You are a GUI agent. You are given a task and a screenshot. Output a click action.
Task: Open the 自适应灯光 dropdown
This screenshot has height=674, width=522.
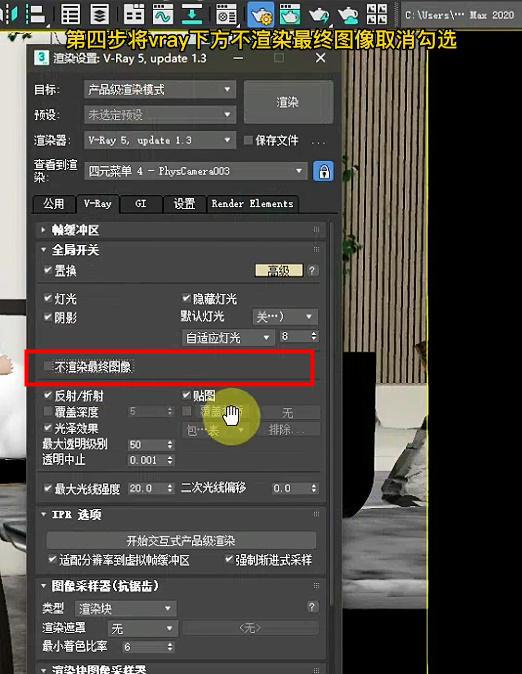click(x=228, y=337)
